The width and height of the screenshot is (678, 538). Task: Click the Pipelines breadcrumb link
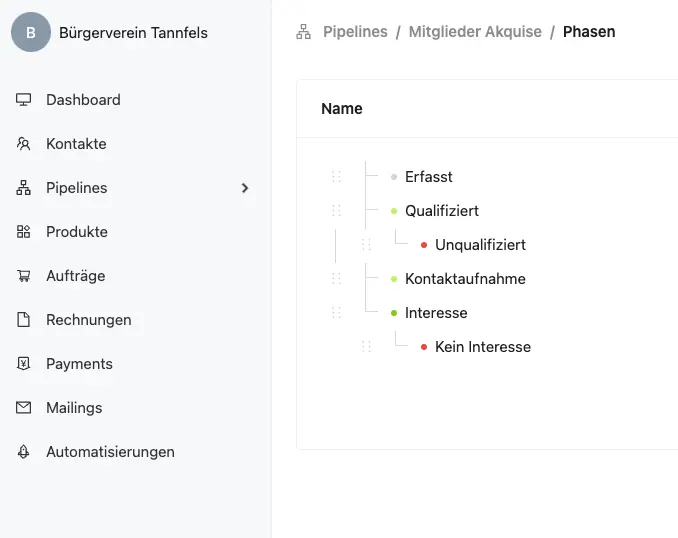[355, 32]
